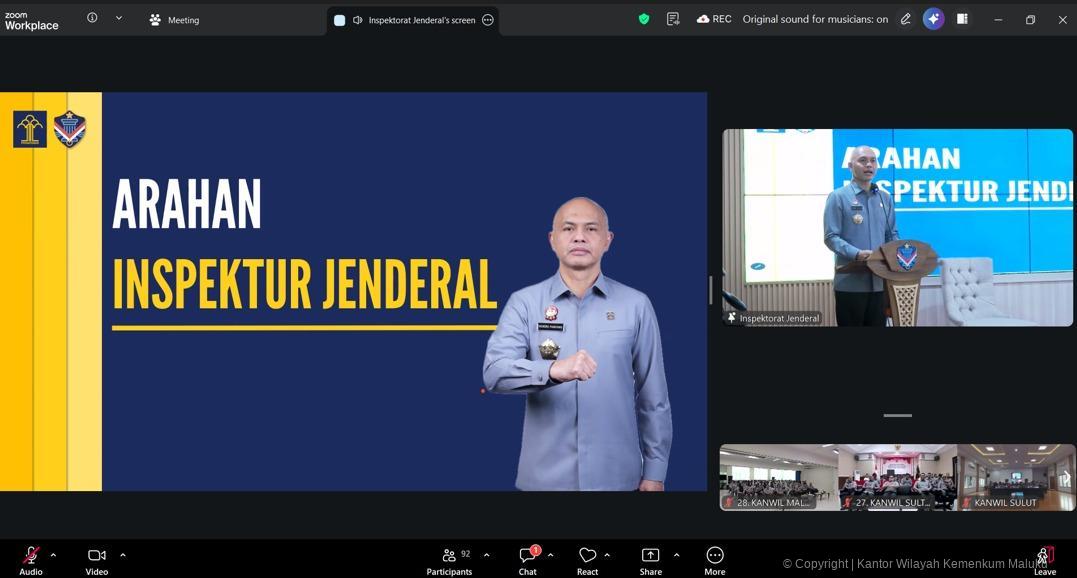Screen dimensions: 1077x578
Task: Click the Share screen icon
Action: coord(650,559)
